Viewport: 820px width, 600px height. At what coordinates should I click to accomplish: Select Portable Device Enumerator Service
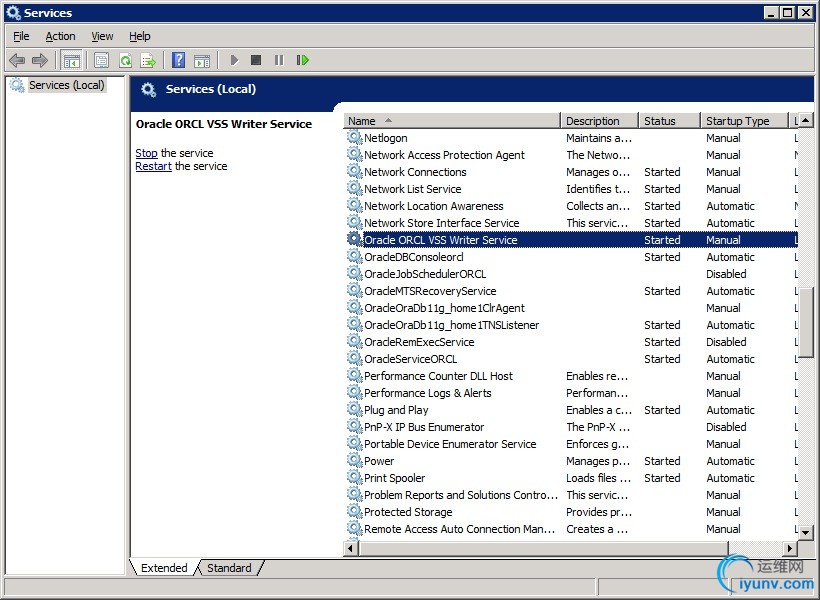click(571, 444)
